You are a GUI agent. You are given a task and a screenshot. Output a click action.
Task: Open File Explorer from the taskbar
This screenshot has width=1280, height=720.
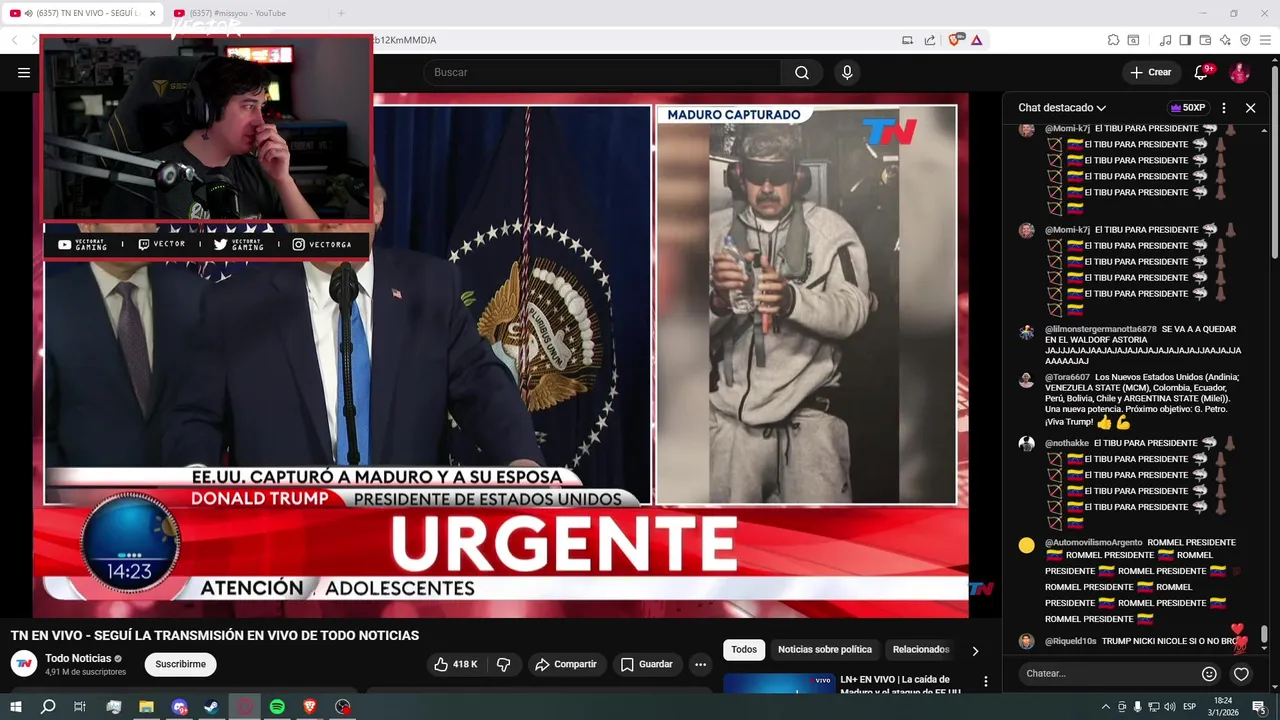146,707
